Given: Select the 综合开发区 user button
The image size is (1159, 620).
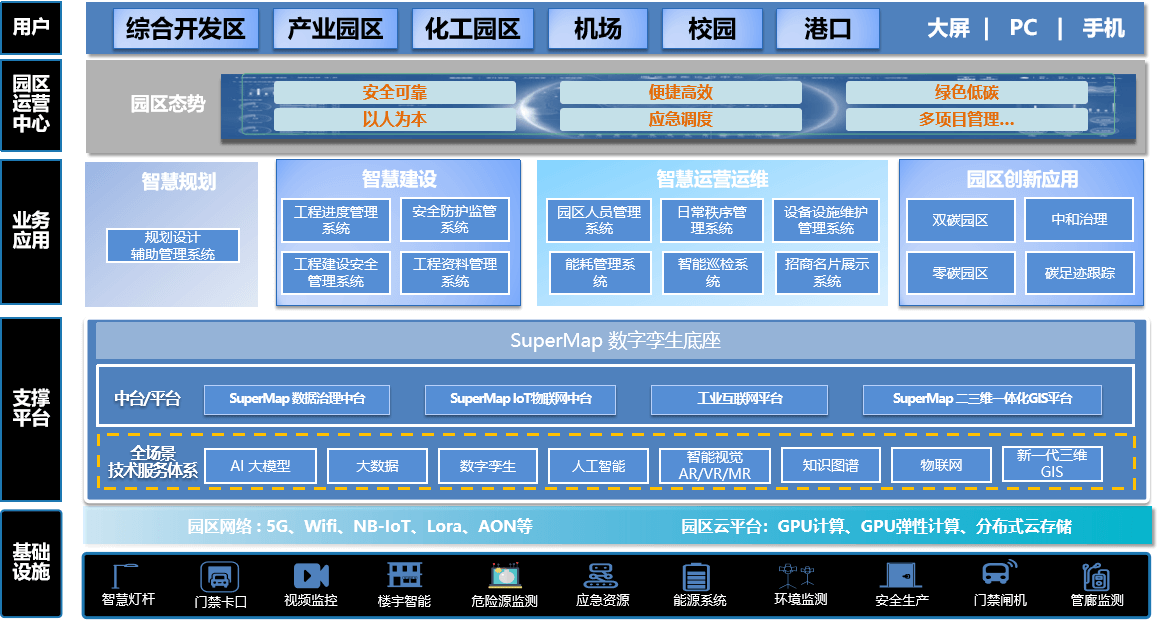Looking at the screenshot, I should 186,29.
